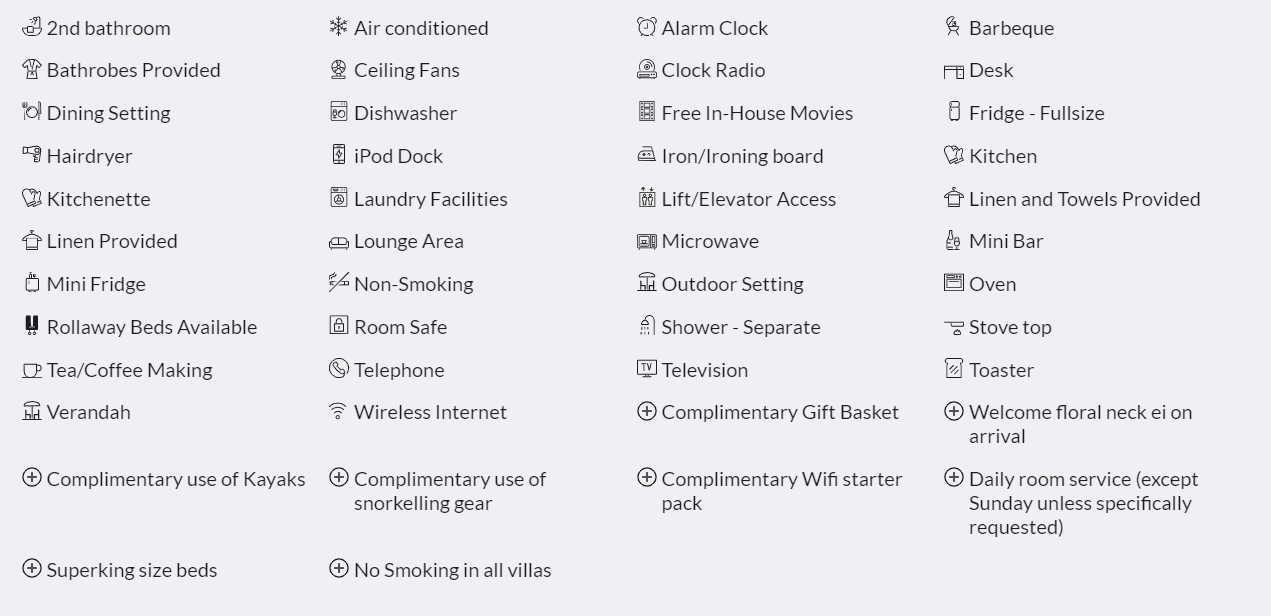
Task: Click the Telephone handset icon
Action: pos(339,368)
